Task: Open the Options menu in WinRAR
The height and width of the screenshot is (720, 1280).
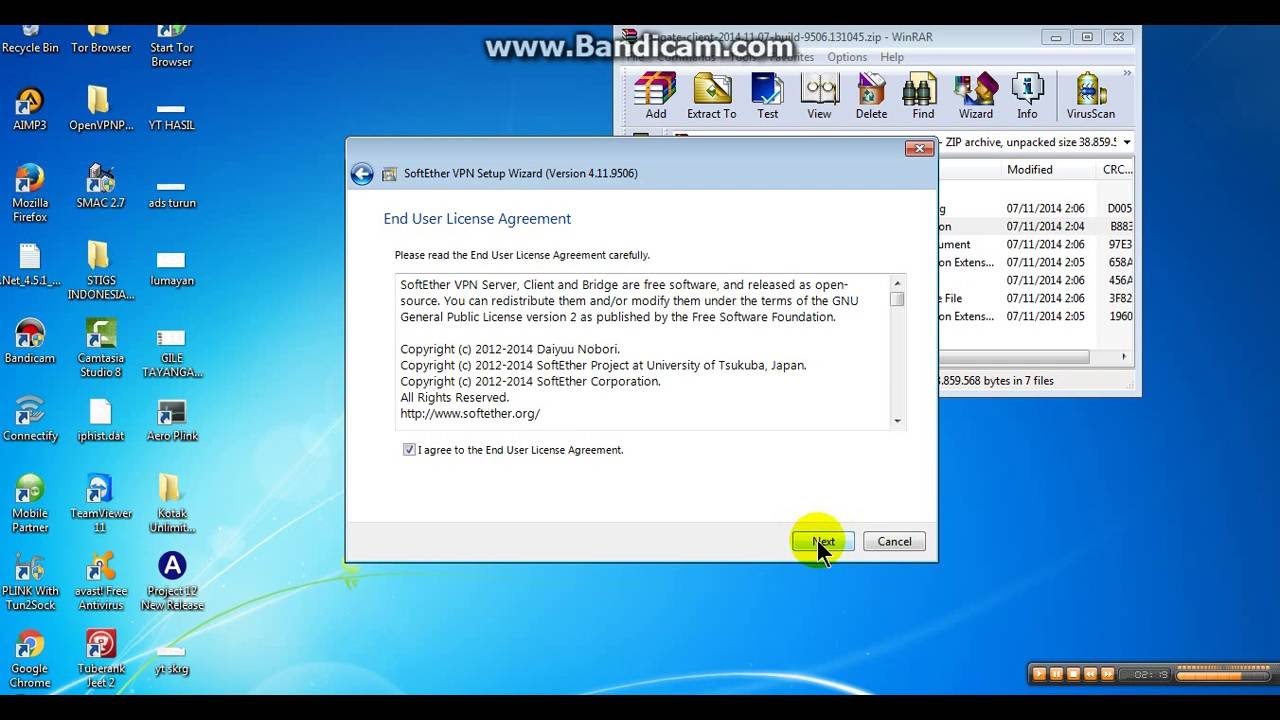Action: pyautogui.click(x=847, y=57)
